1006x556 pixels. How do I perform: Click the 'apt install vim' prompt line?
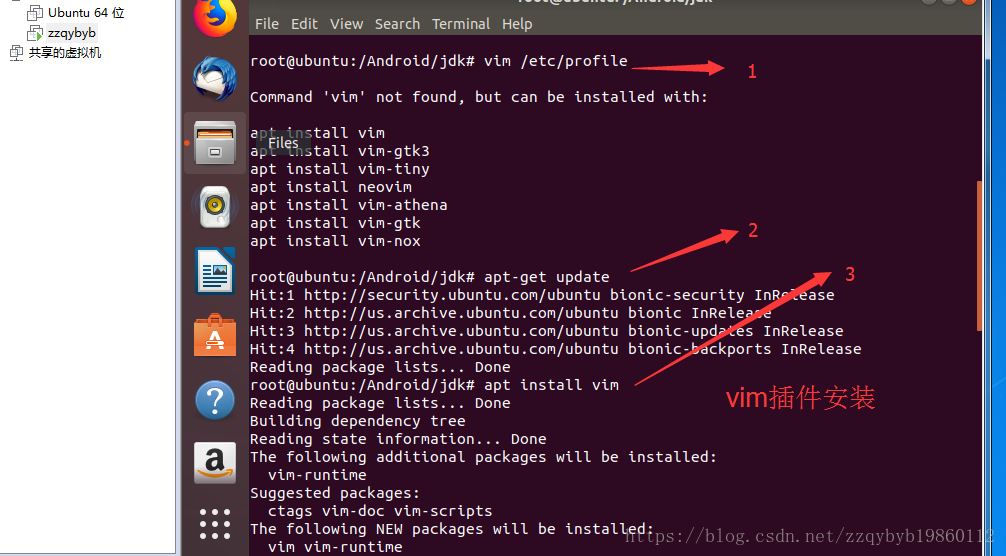coord(434,385)
